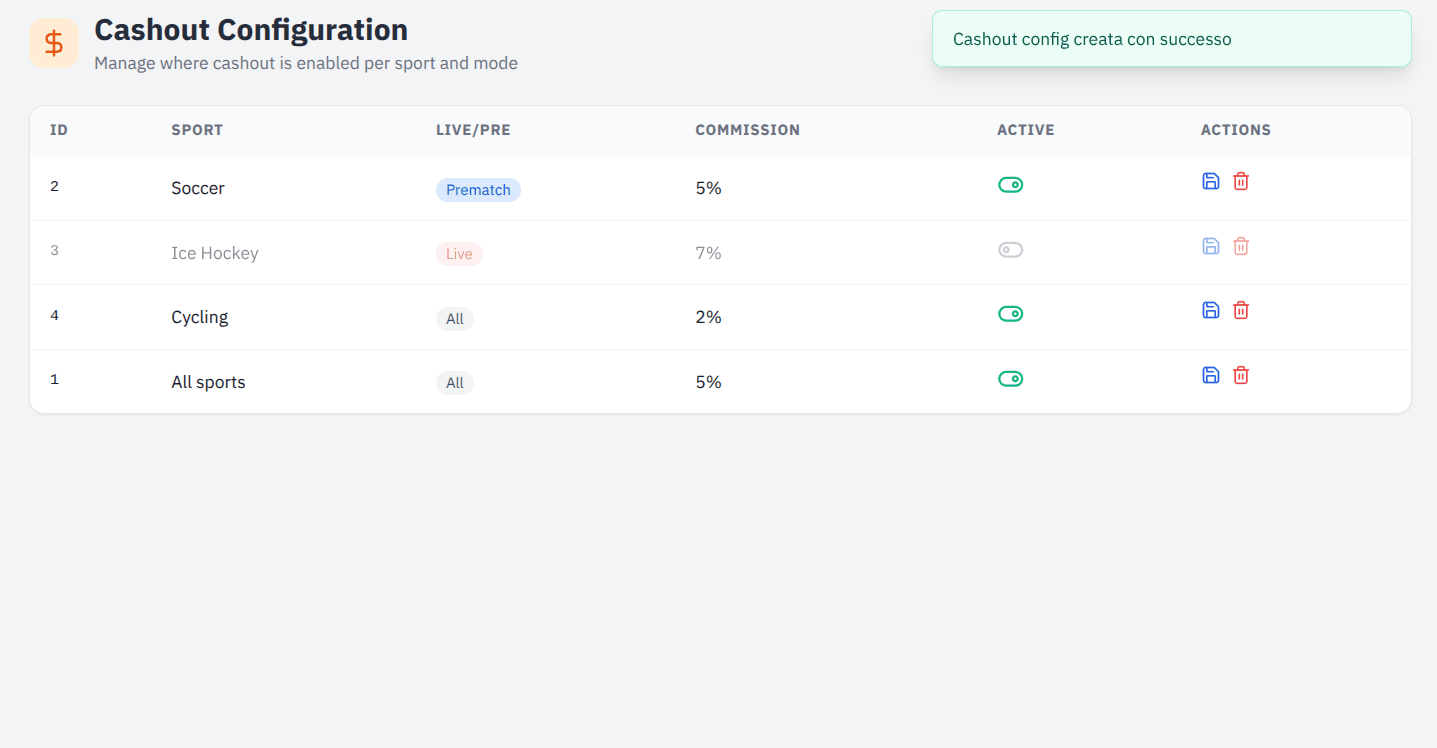1437x748 pixels.
Task: Enable the Ice Hockey active toggle
Action: (1010, 250)
